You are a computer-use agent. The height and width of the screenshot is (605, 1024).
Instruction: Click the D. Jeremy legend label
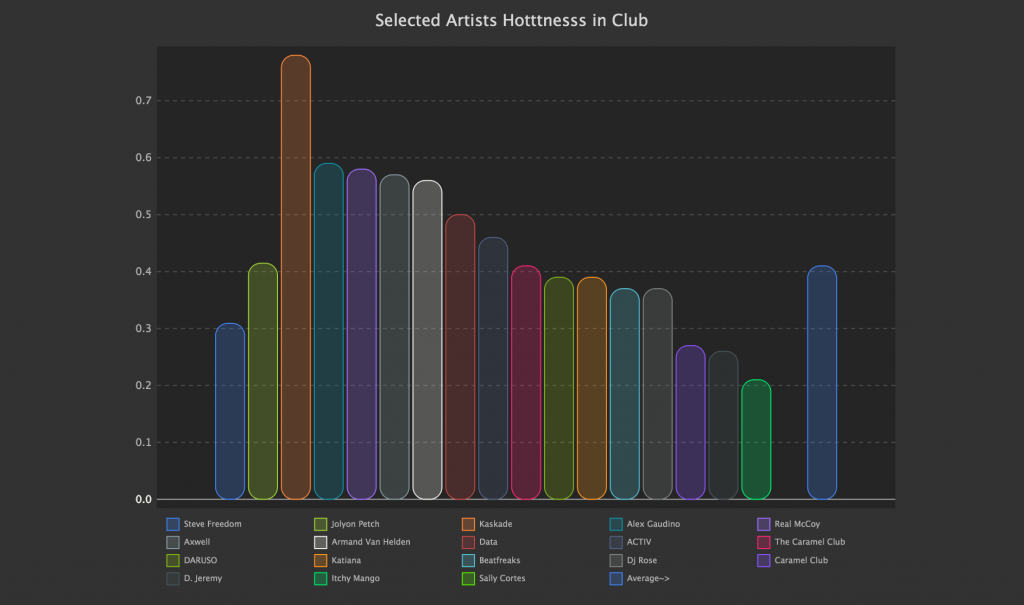pos(203,578)
